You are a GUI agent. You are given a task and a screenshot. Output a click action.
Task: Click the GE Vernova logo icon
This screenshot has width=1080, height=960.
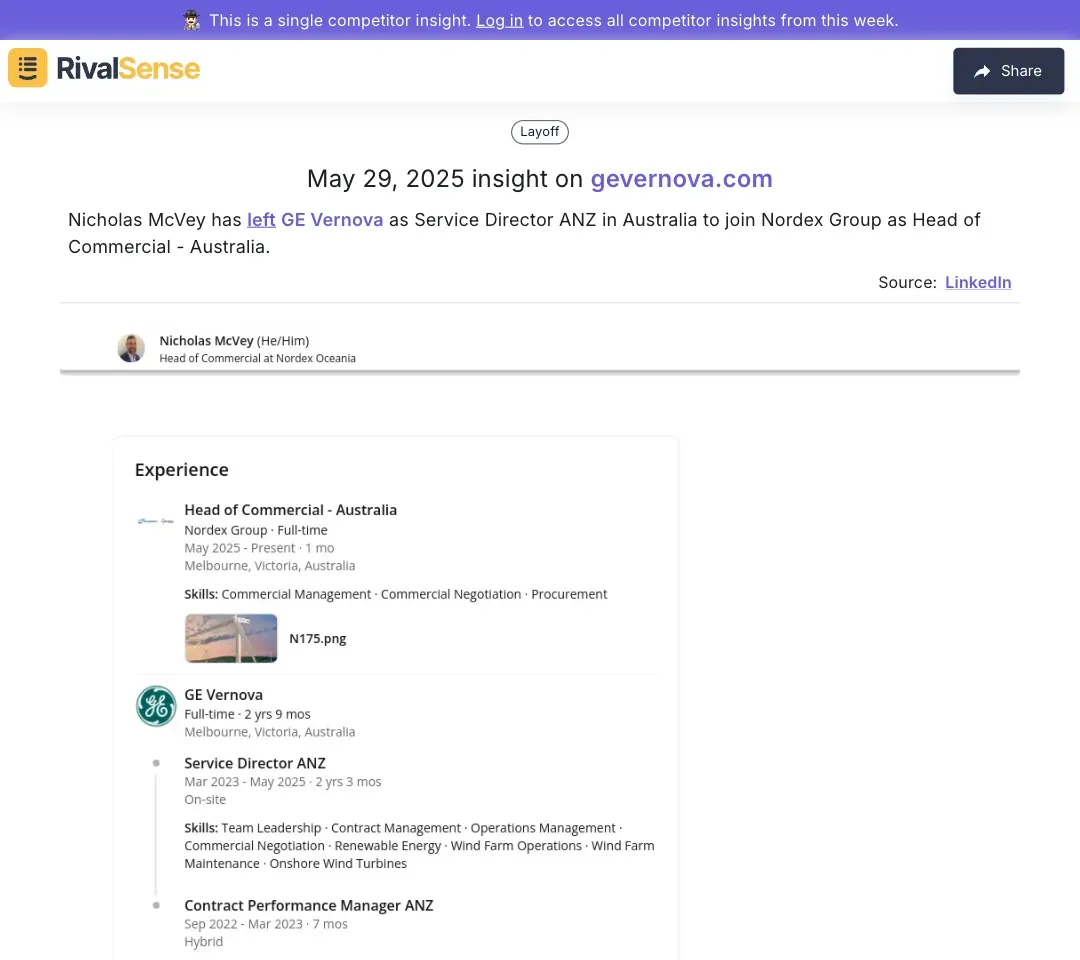point(156,706)
